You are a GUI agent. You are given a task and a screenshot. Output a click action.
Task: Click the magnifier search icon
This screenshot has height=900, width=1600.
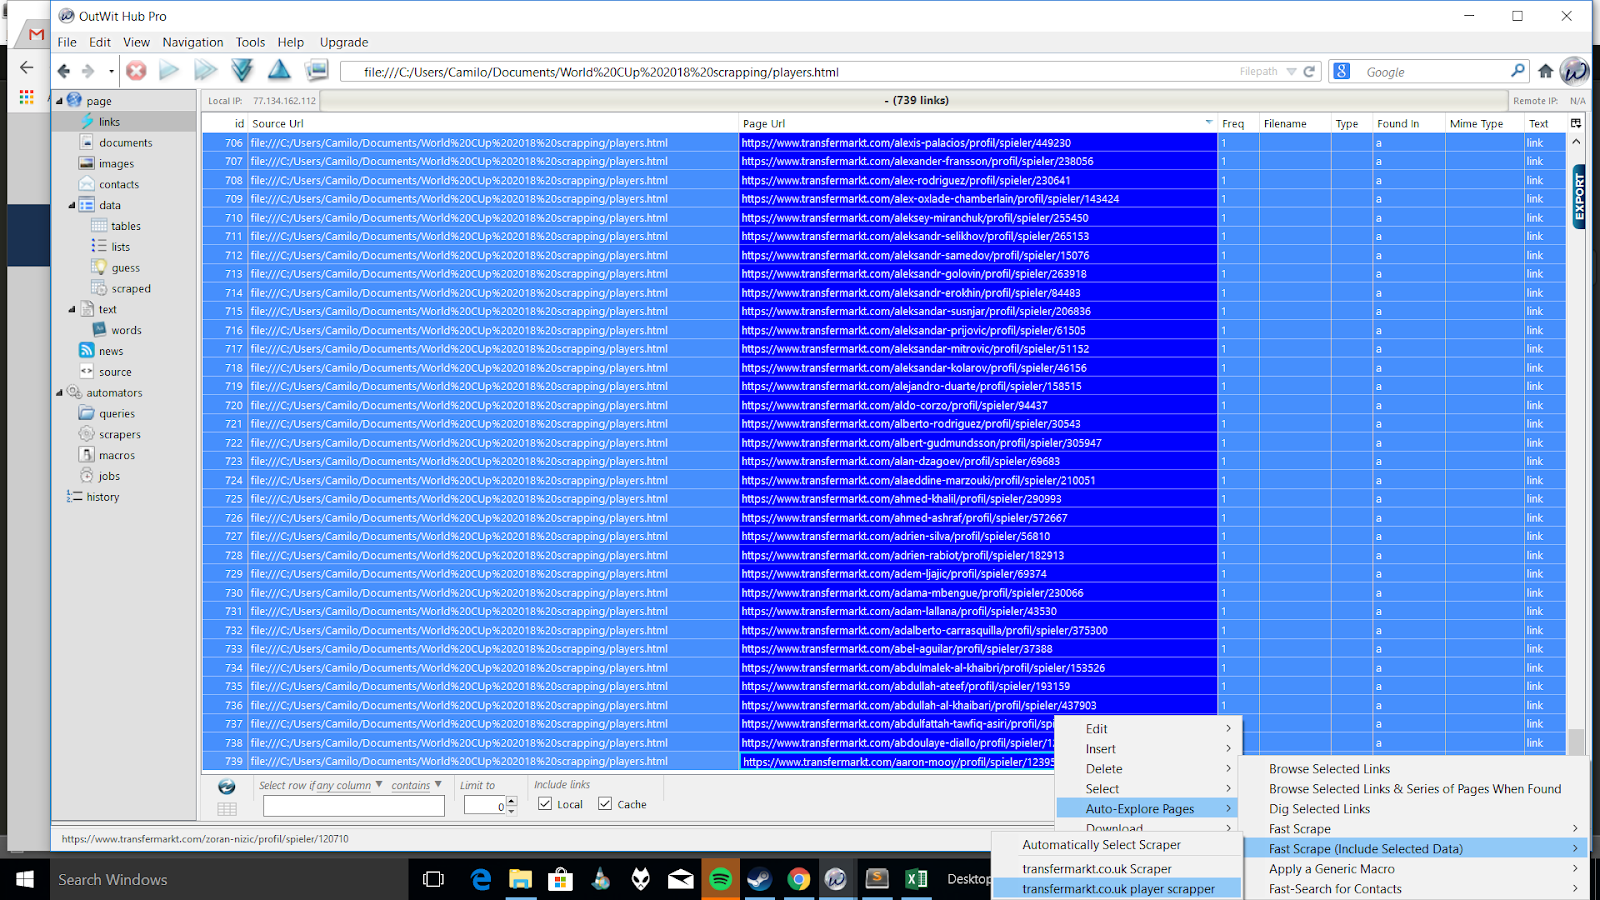pos(1517,70)
